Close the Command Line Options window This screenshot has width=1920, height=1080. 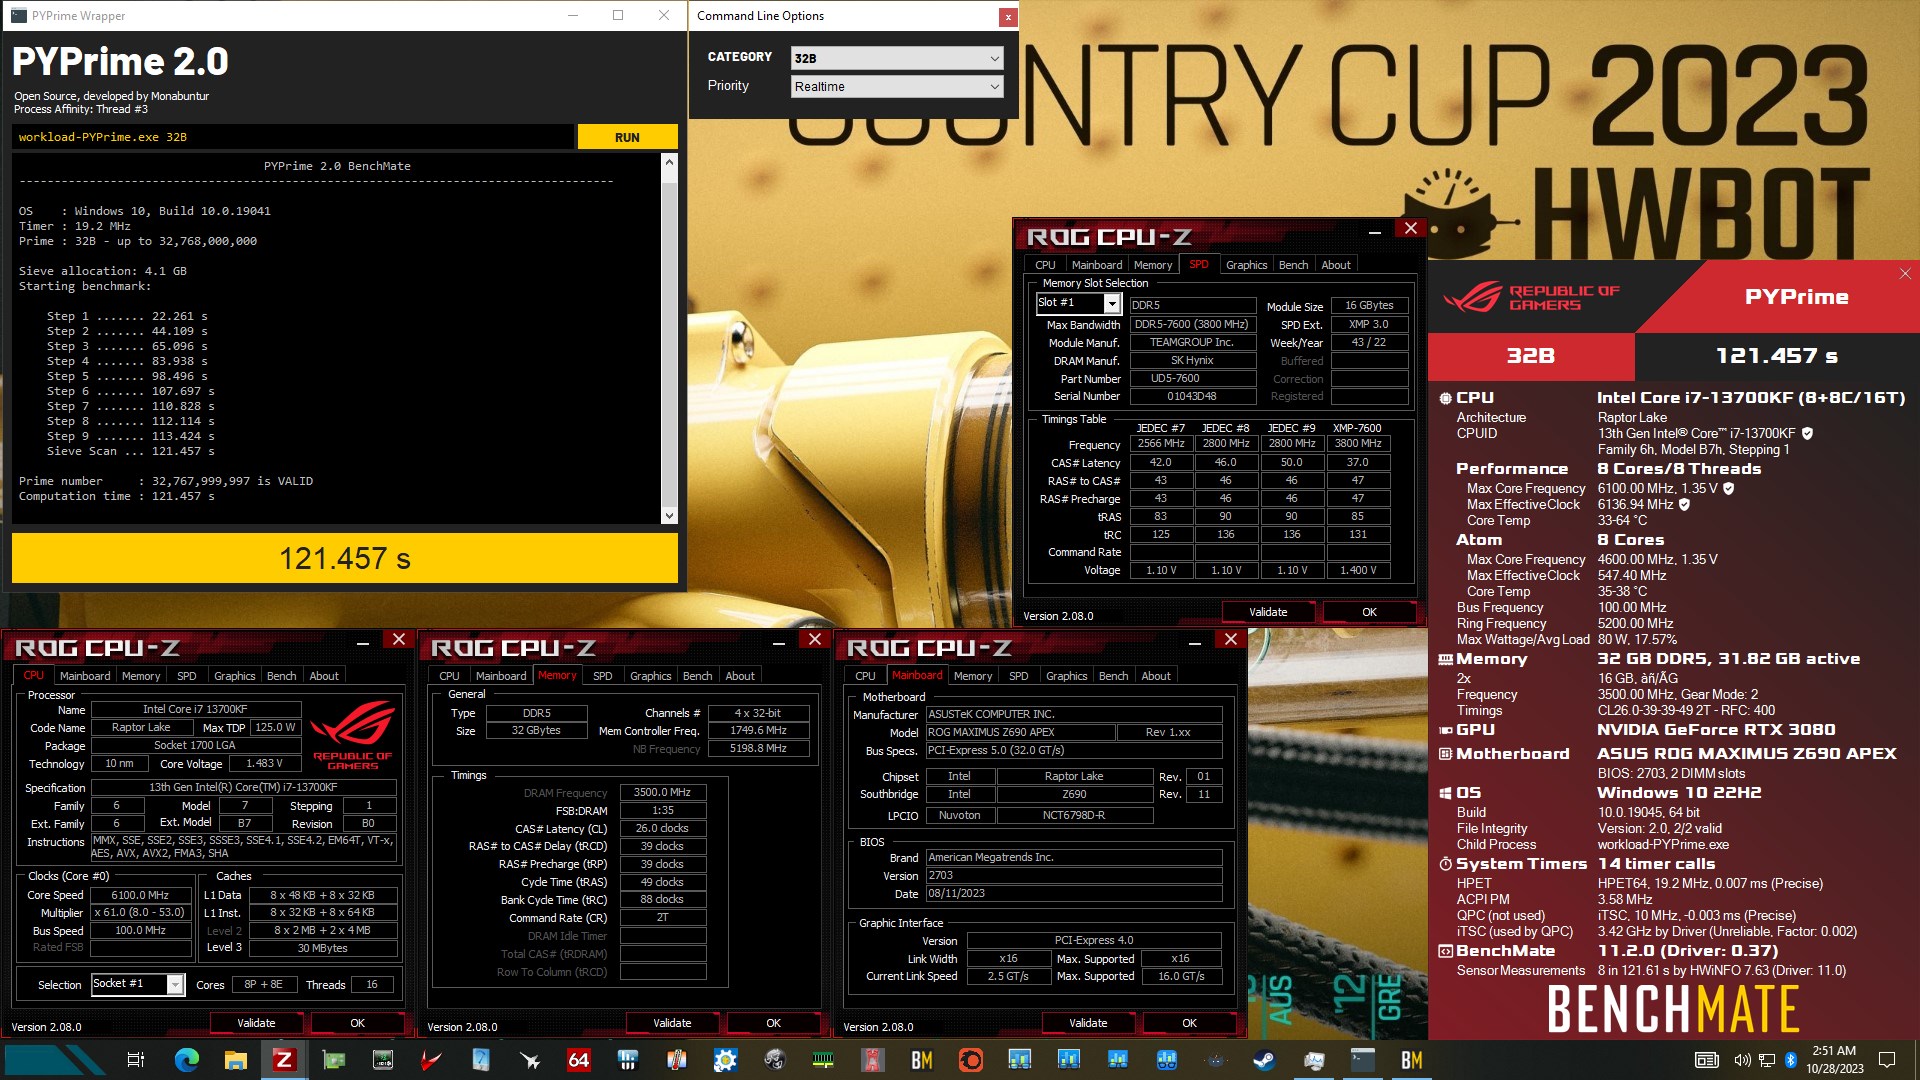point(1008,17)
